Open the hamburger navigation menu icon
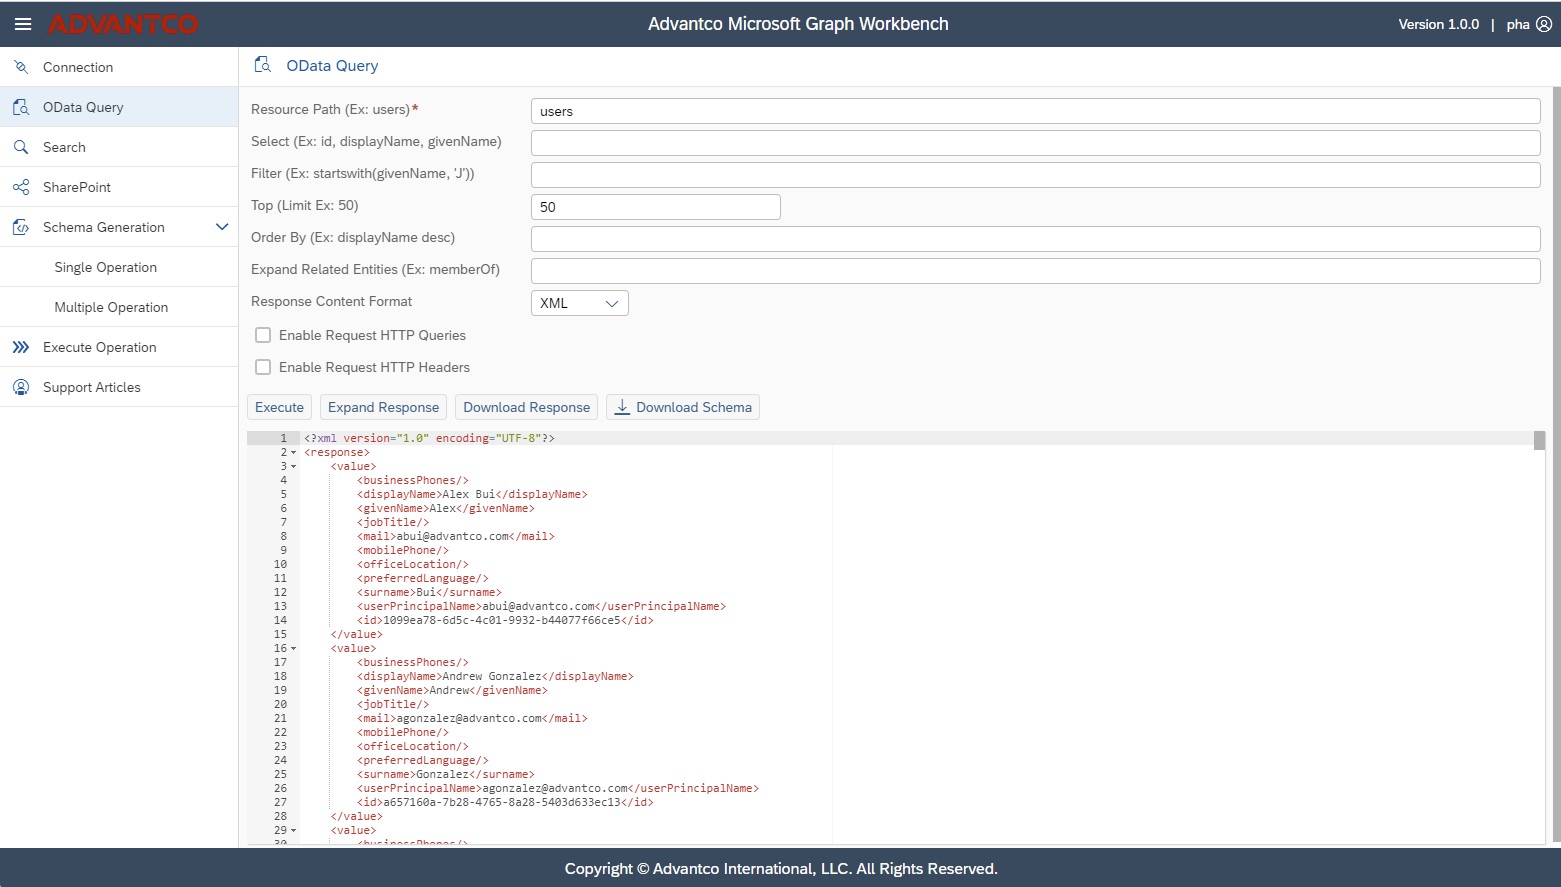This screenshot has width=1561, height=887. click(22, 24)
